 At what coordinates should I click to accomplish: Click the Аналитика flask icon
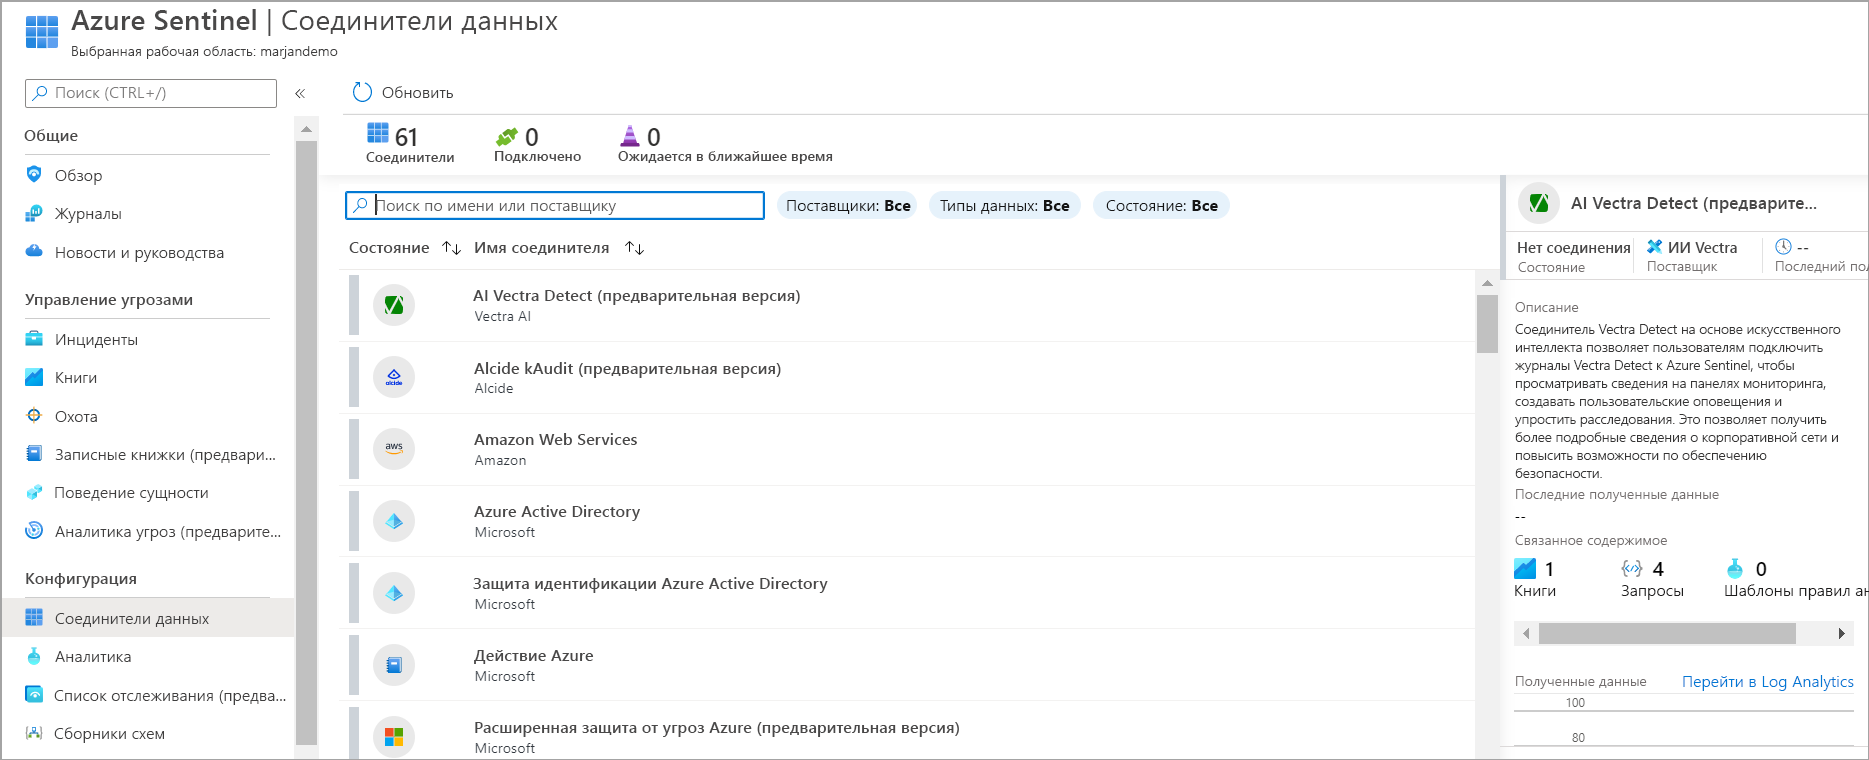coord(34,656)
